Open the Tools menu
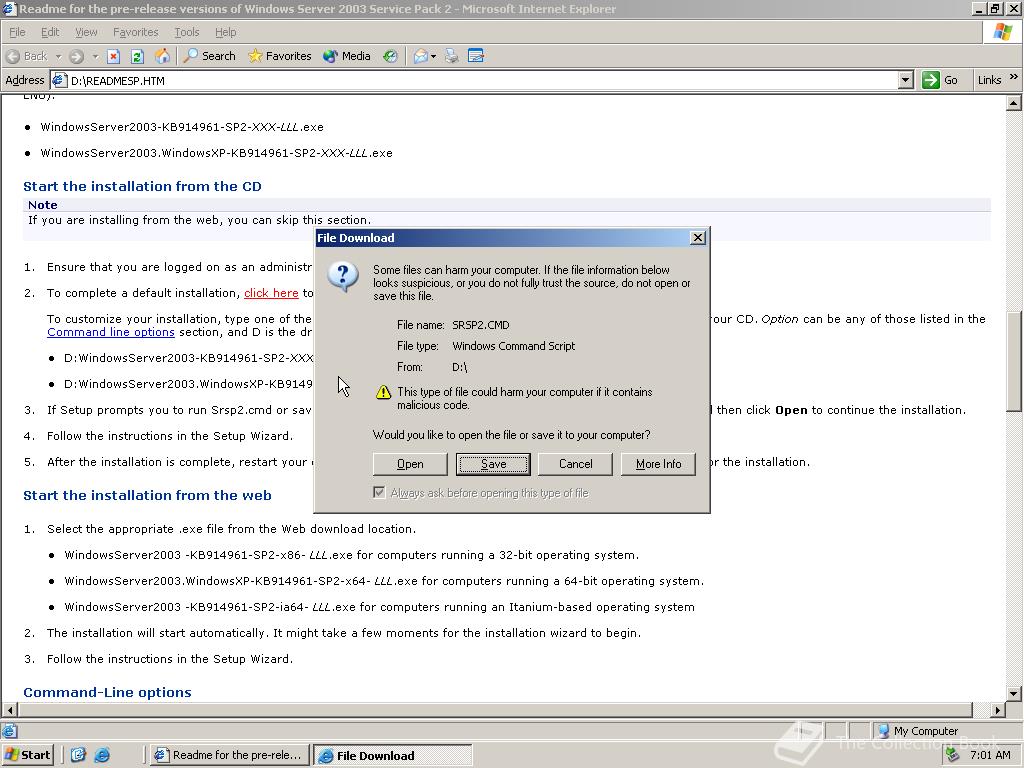 click(186, 32)
